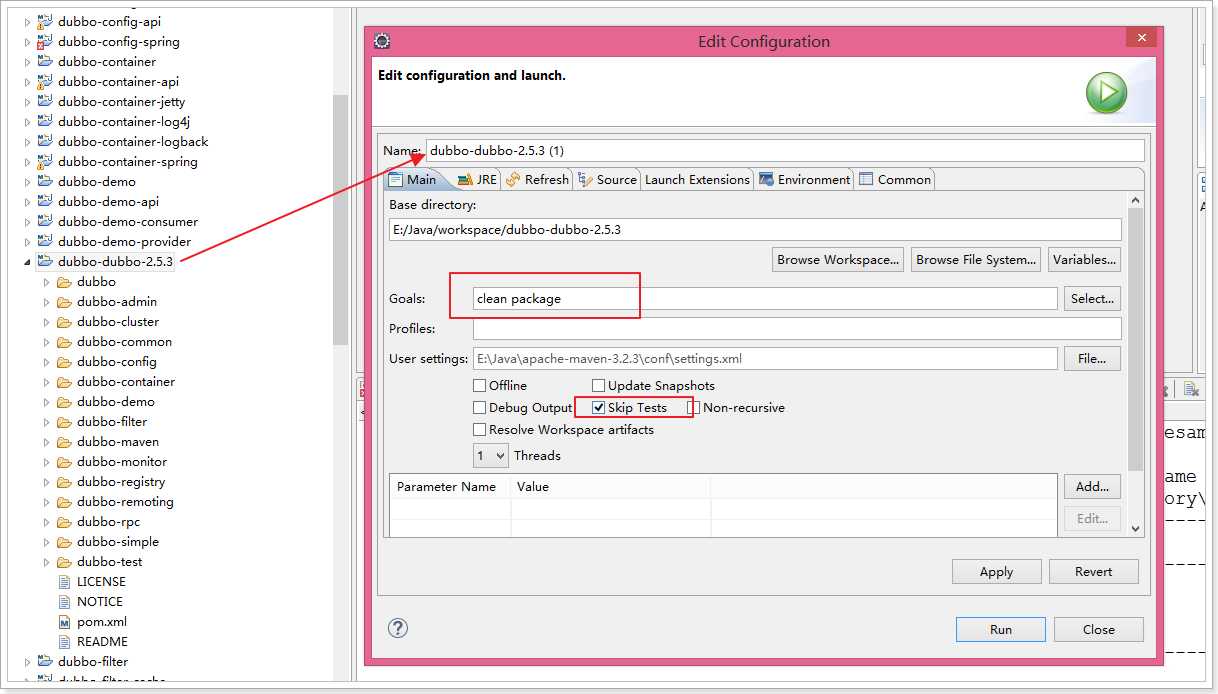Click the help question mark icon
The height and width of the screenshot is (694, 1218).
point(398,628)
